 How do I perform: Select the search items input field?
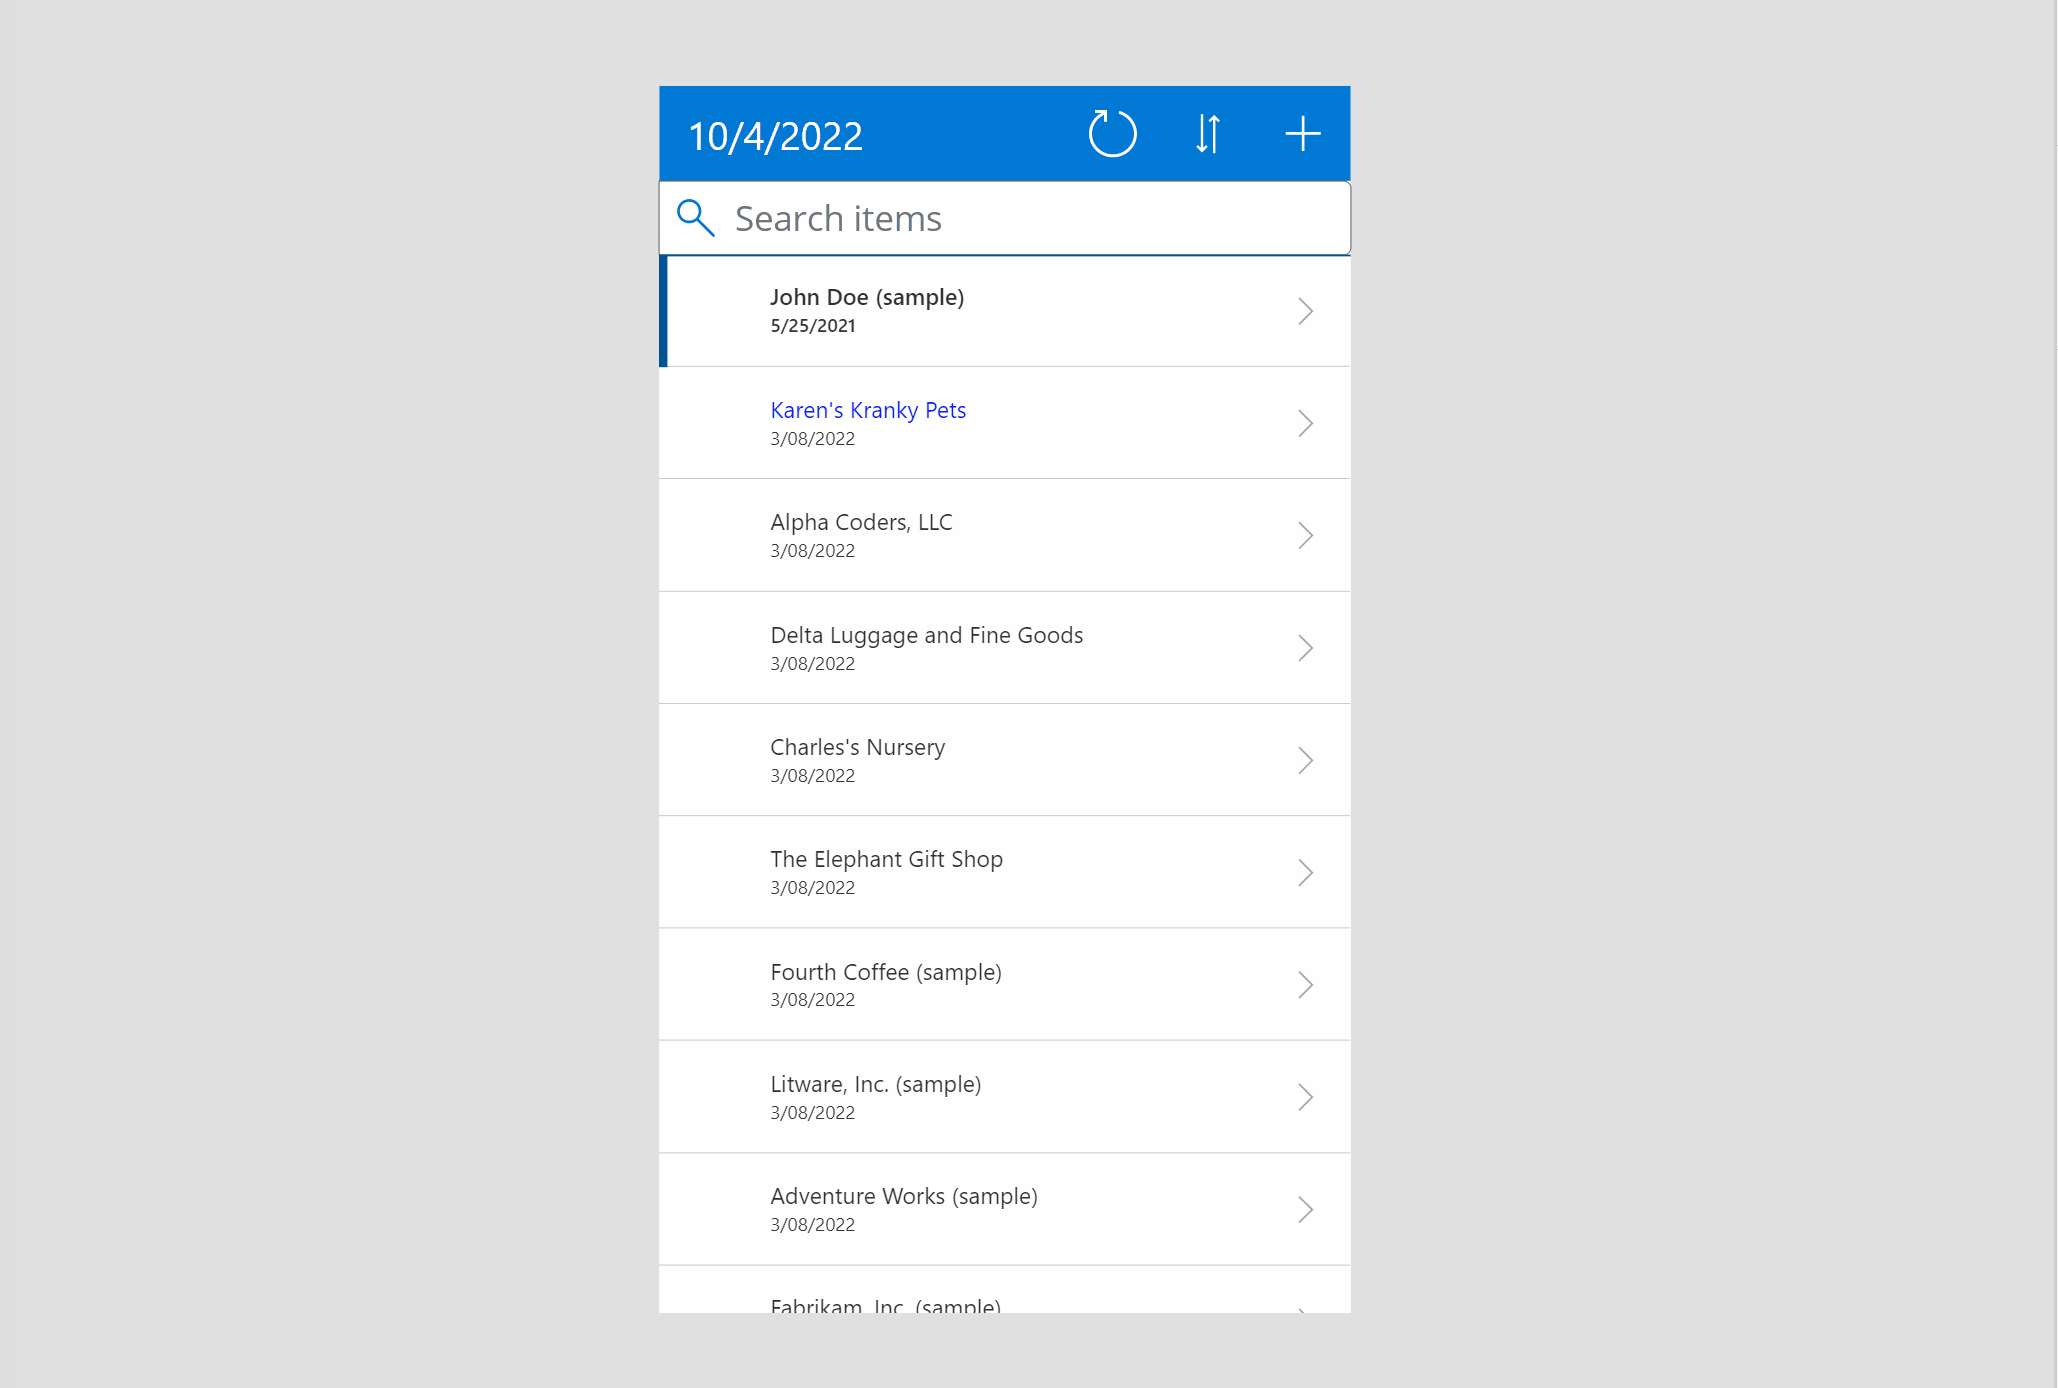(1003, 218)
